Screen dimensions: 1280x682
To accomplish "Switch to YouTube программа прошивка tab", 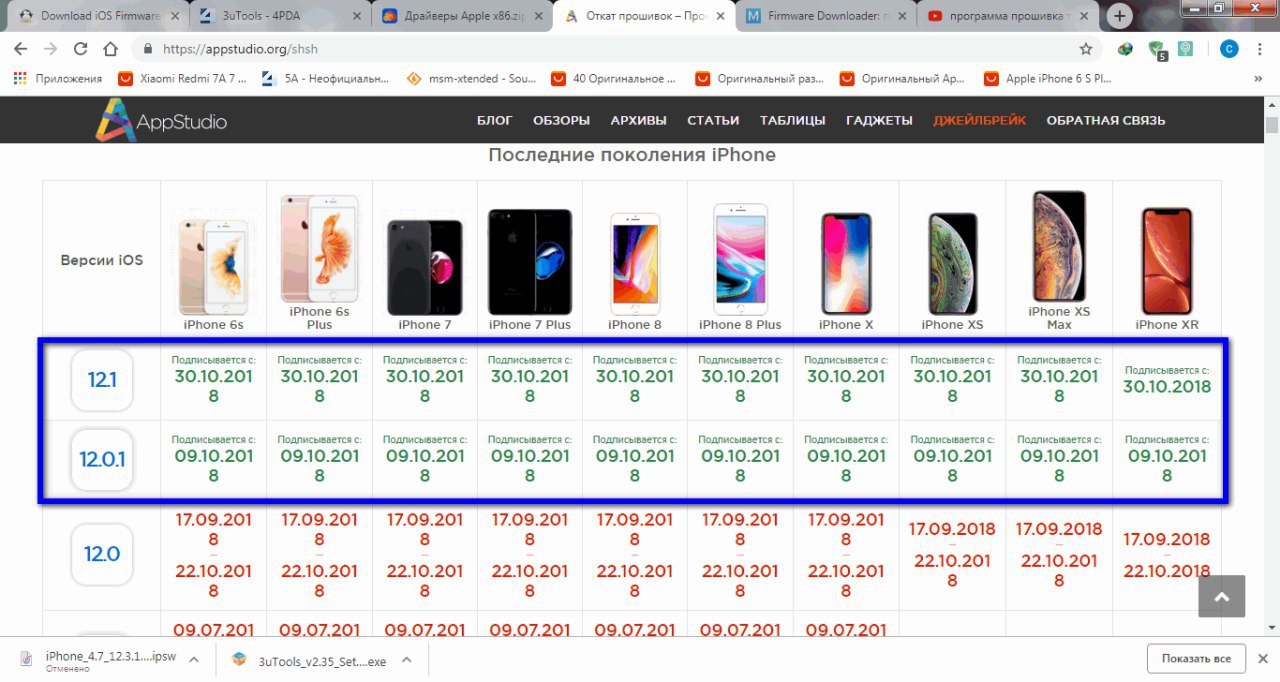I will (x=1006, y=16).
